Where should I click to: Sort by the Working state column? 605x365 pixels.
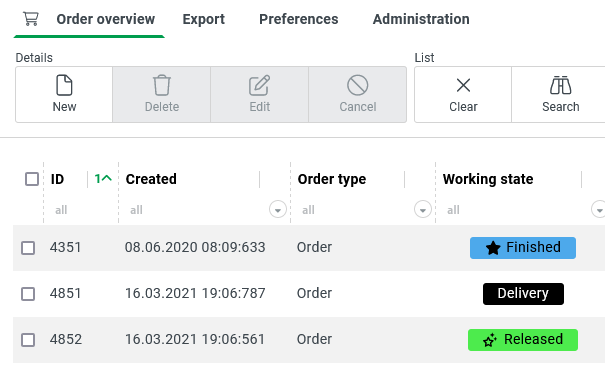[488, 179]
